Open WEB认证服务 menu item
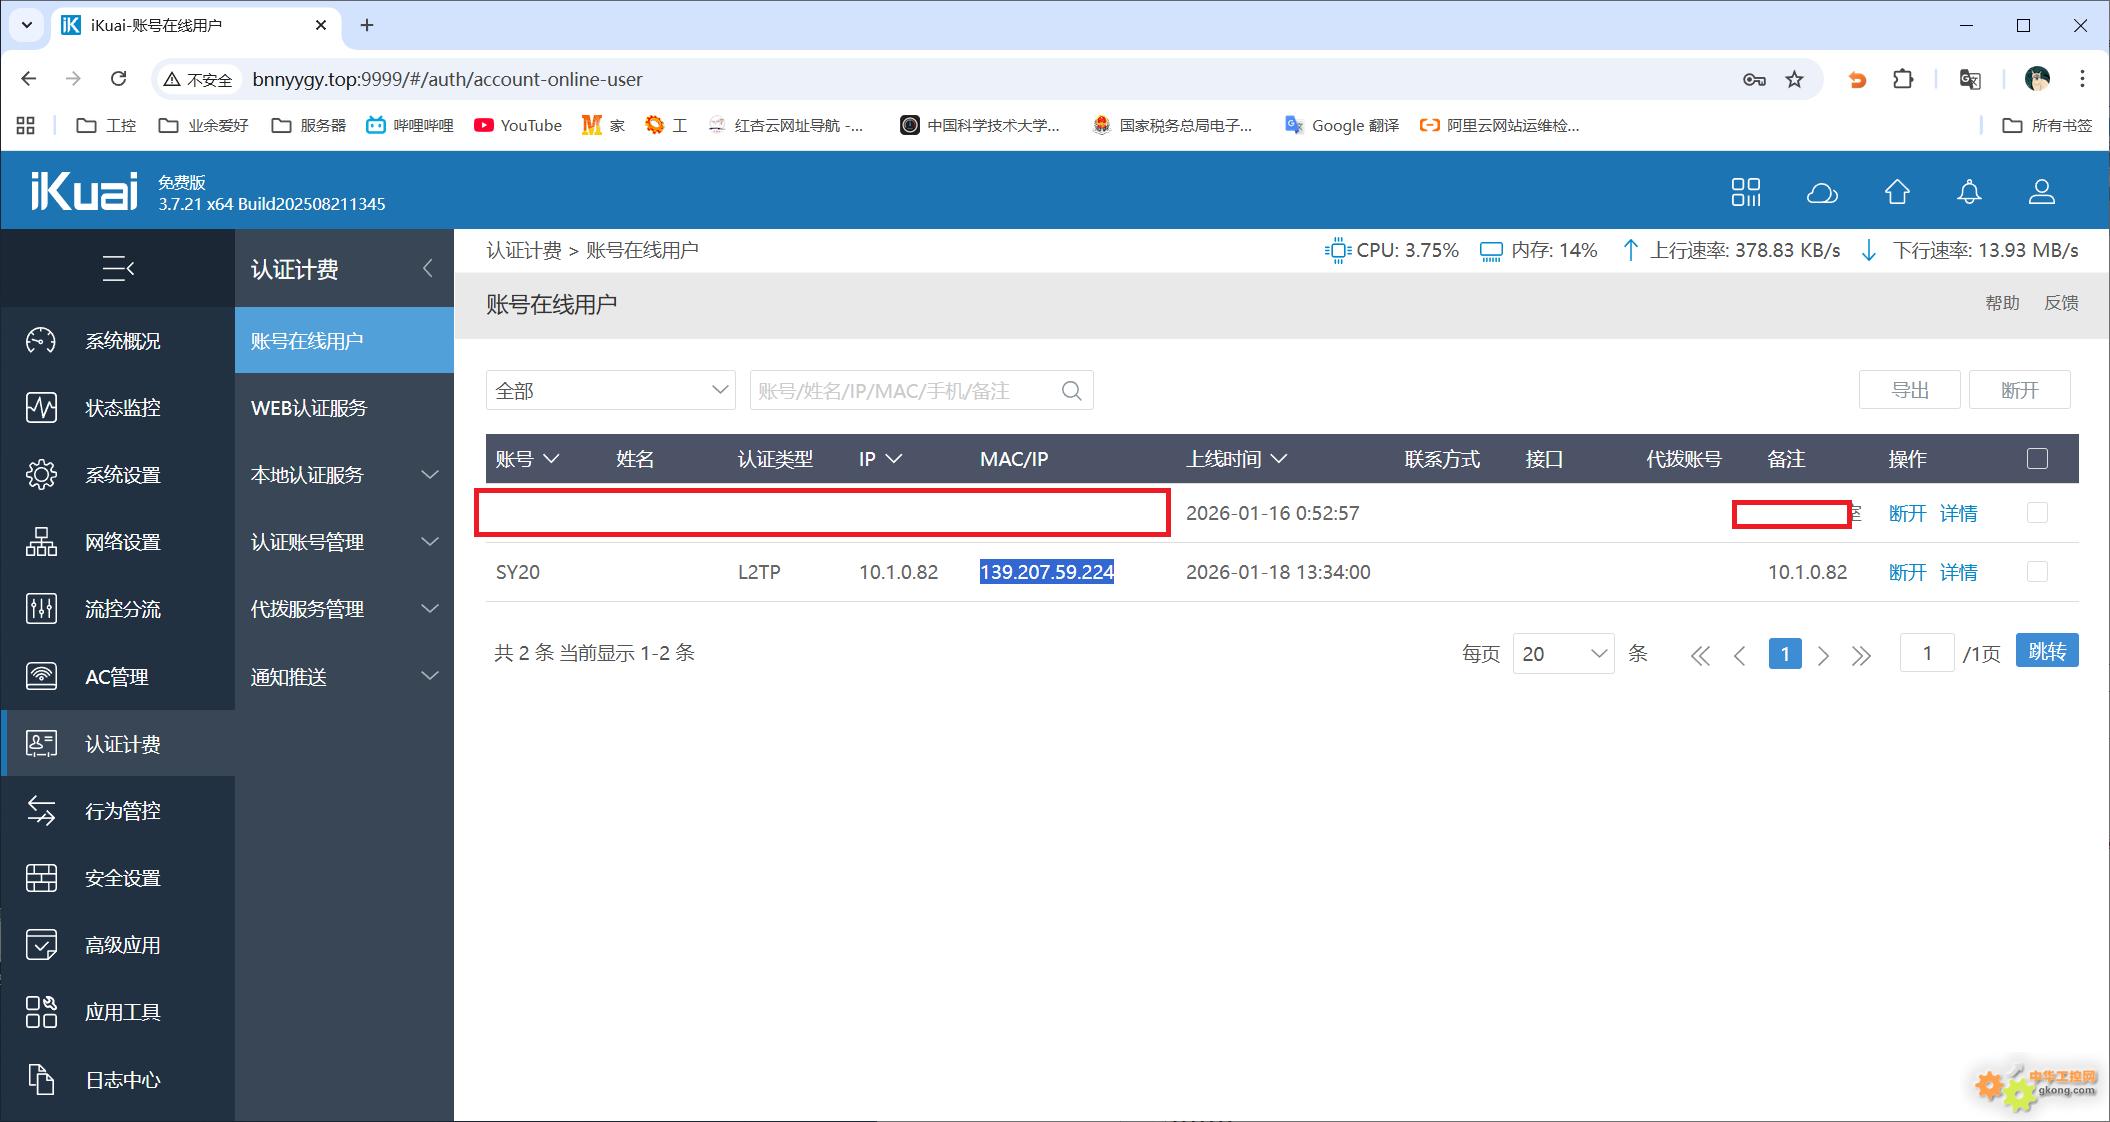The width and height of the screenshot is (2110, 1122). coord(309,408)
